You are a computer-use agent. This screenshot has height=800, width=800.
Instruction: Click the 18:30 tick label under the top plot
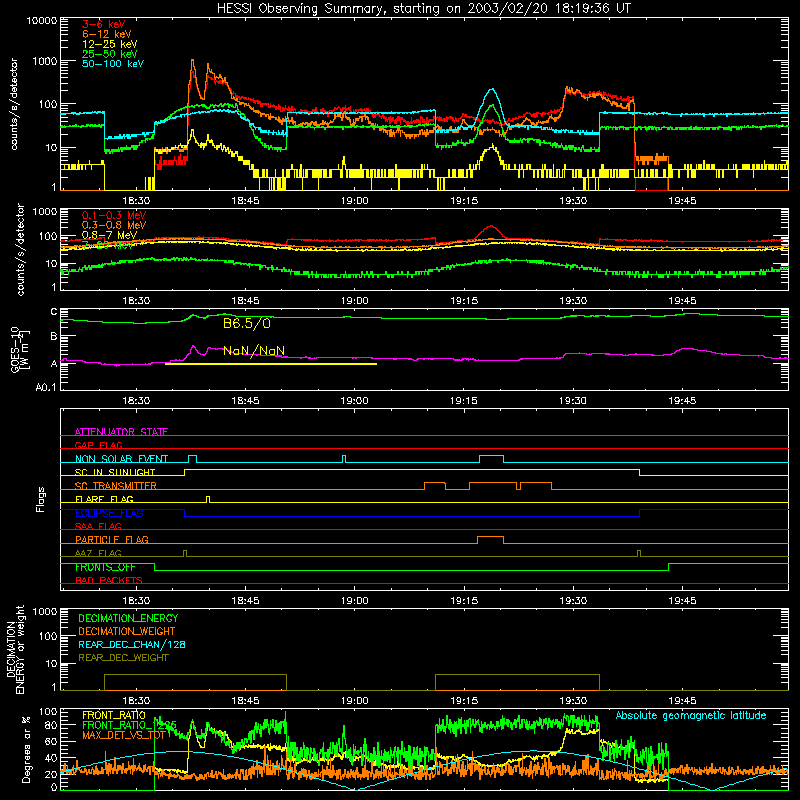(x=136, y=201)
